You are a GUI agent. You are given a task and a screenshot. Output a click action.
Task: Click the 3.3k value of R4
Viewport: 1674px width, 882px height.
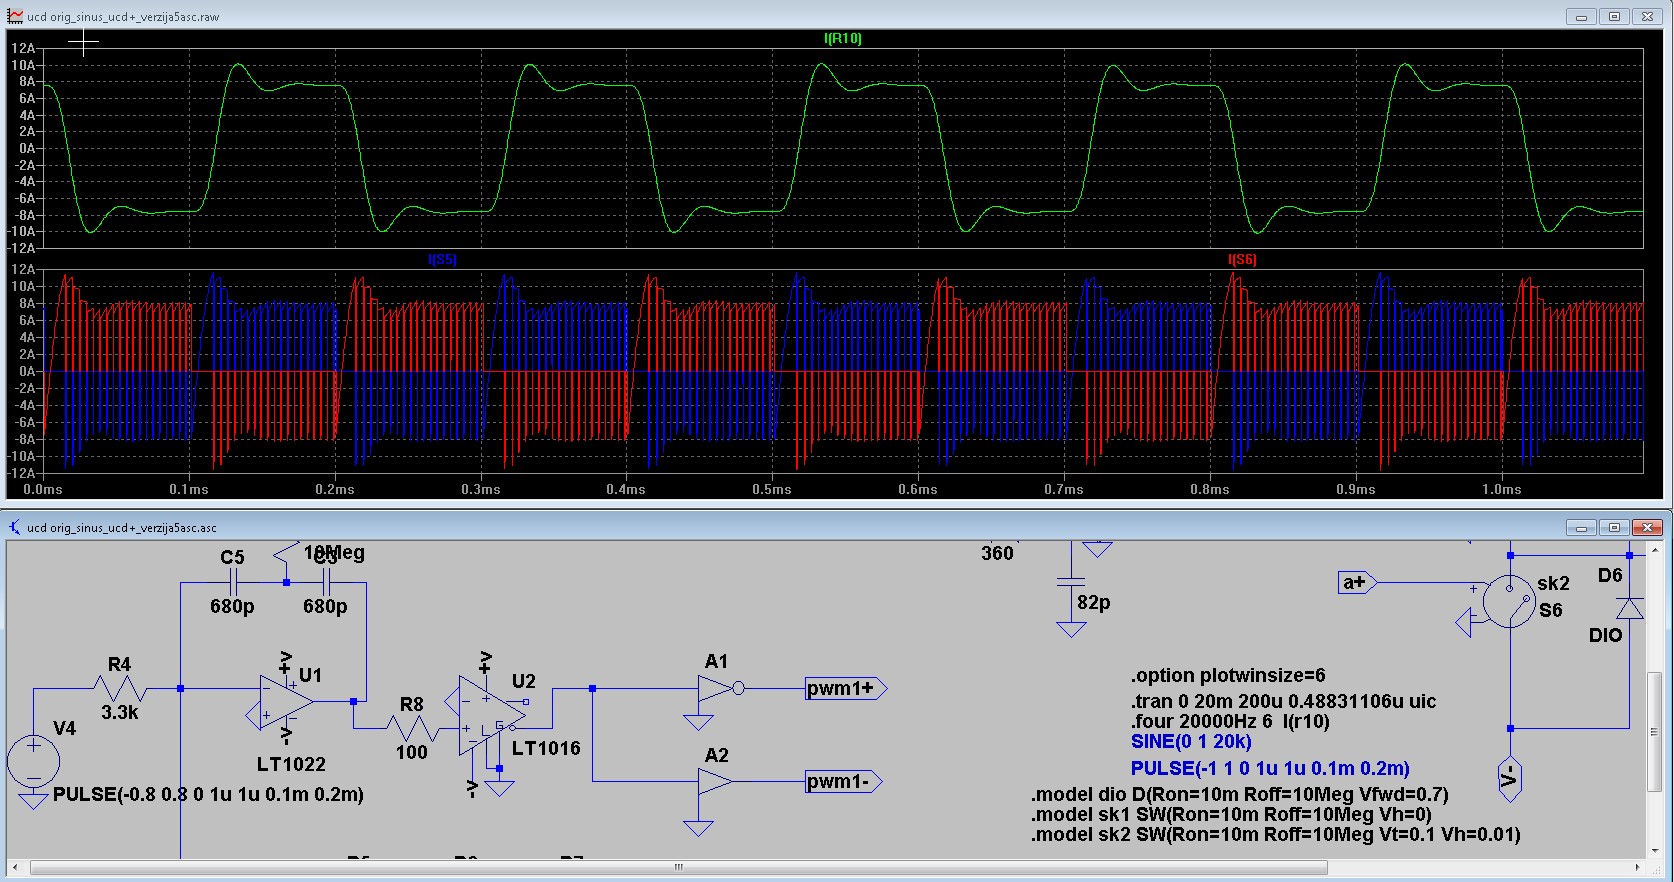120,713
